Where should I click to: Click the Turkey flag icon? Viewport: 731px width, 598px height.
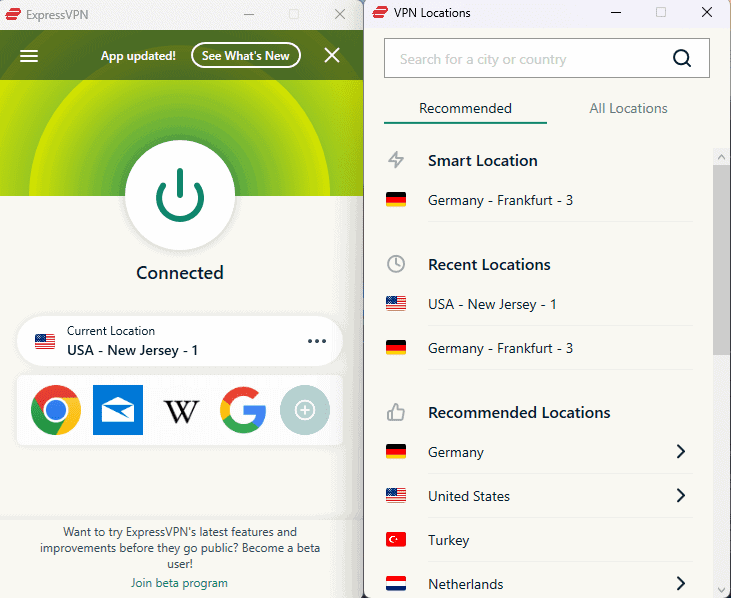pyautogui.click(x=396, y=539)
